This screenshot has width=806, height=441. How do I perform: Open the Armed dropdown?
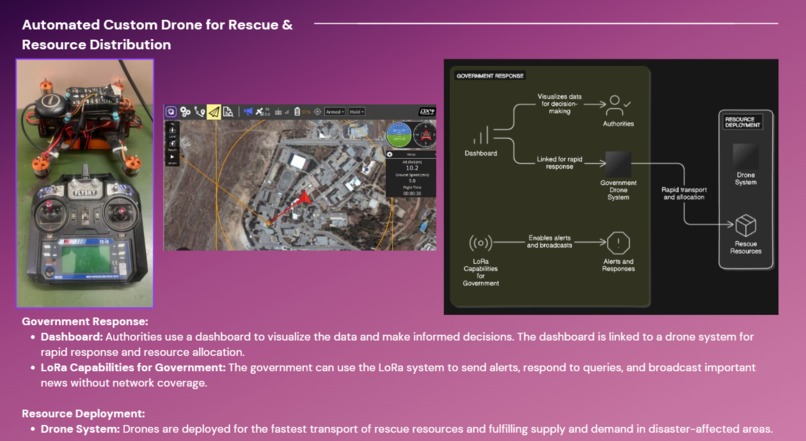point(335,112)
